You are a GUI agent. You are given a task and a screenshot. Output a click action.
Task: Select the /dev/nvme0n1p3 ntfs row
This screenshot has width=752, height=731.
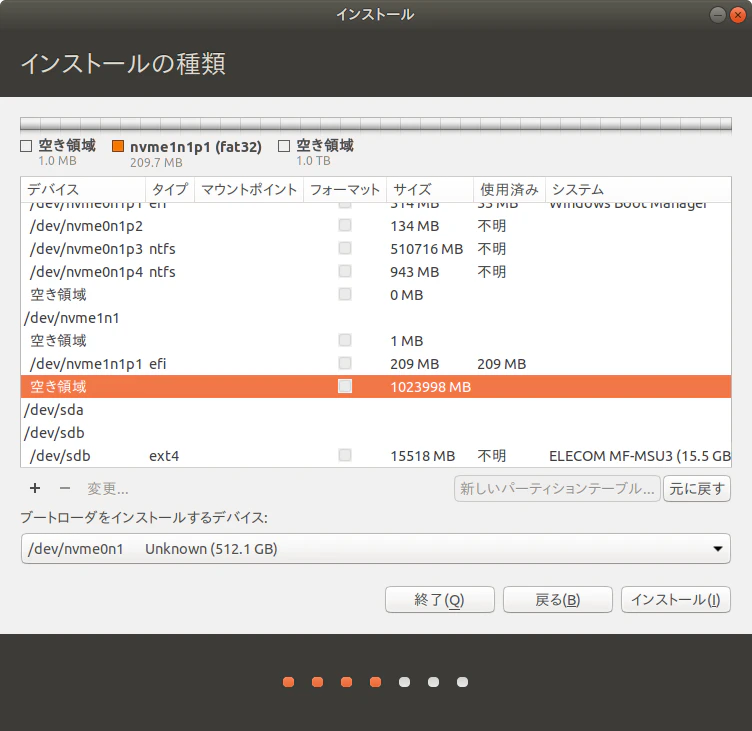[376, 248]
